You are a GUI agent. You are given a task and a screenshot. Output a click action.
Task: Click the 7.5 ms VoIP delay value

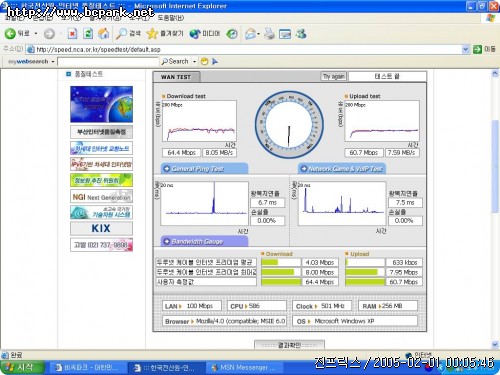click(x=405, y=203)
